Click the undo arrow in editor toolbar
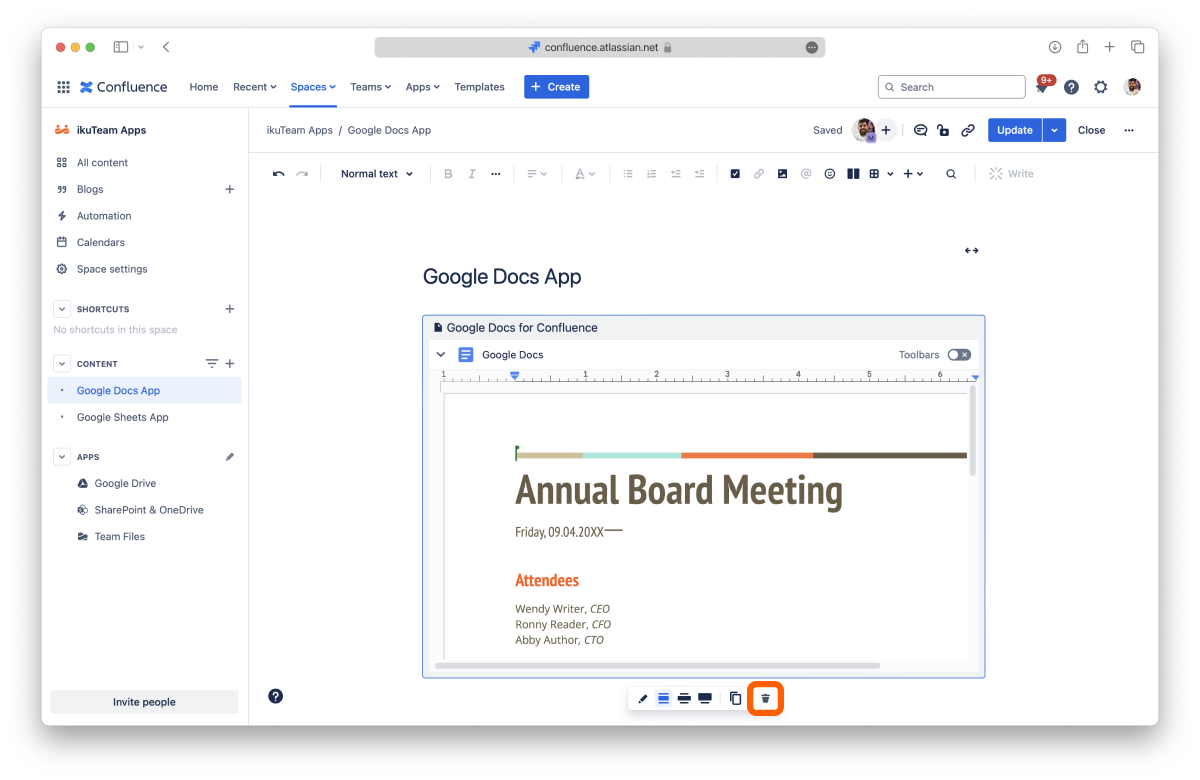The width and height of the screenshot is (1200, 780). point(278,174)
